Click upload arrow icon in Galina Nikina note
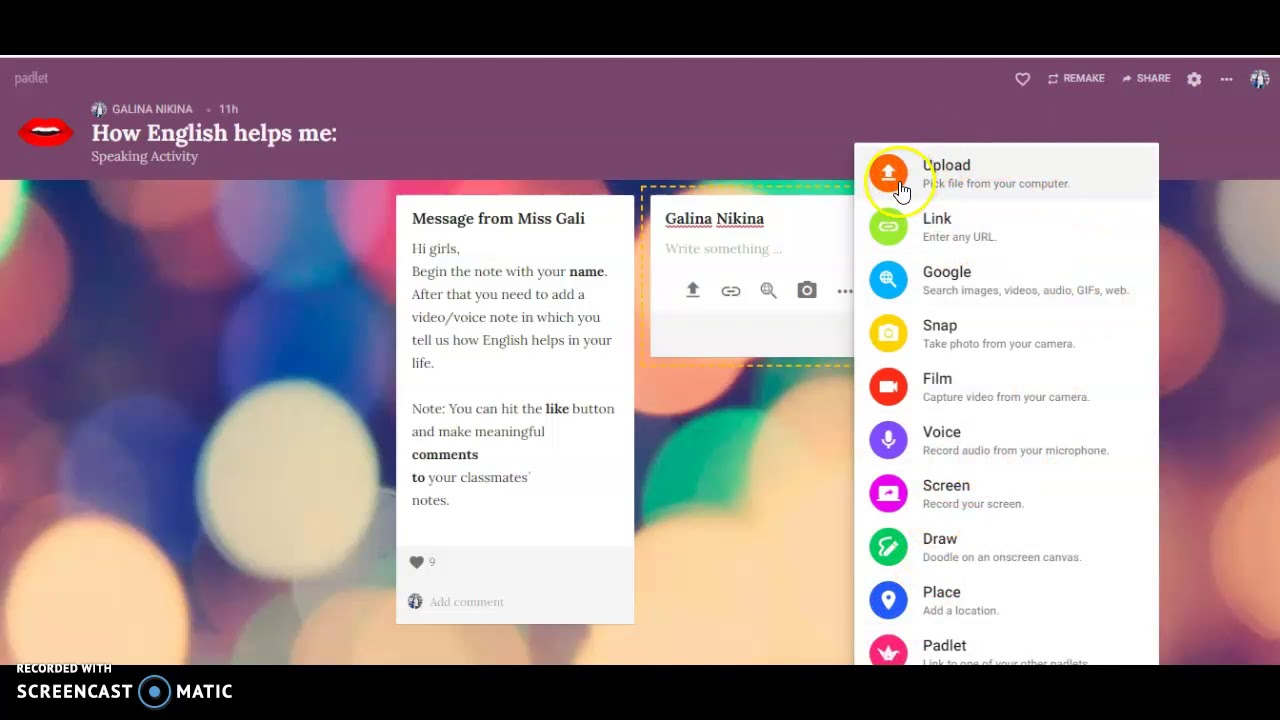Image resolution: width=1280 pixels, height=720 pixels. click(692, 290)
